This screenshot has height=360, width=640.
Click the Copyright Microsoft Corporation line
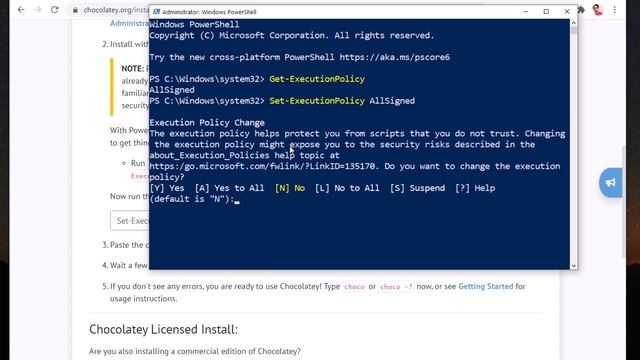291,36
